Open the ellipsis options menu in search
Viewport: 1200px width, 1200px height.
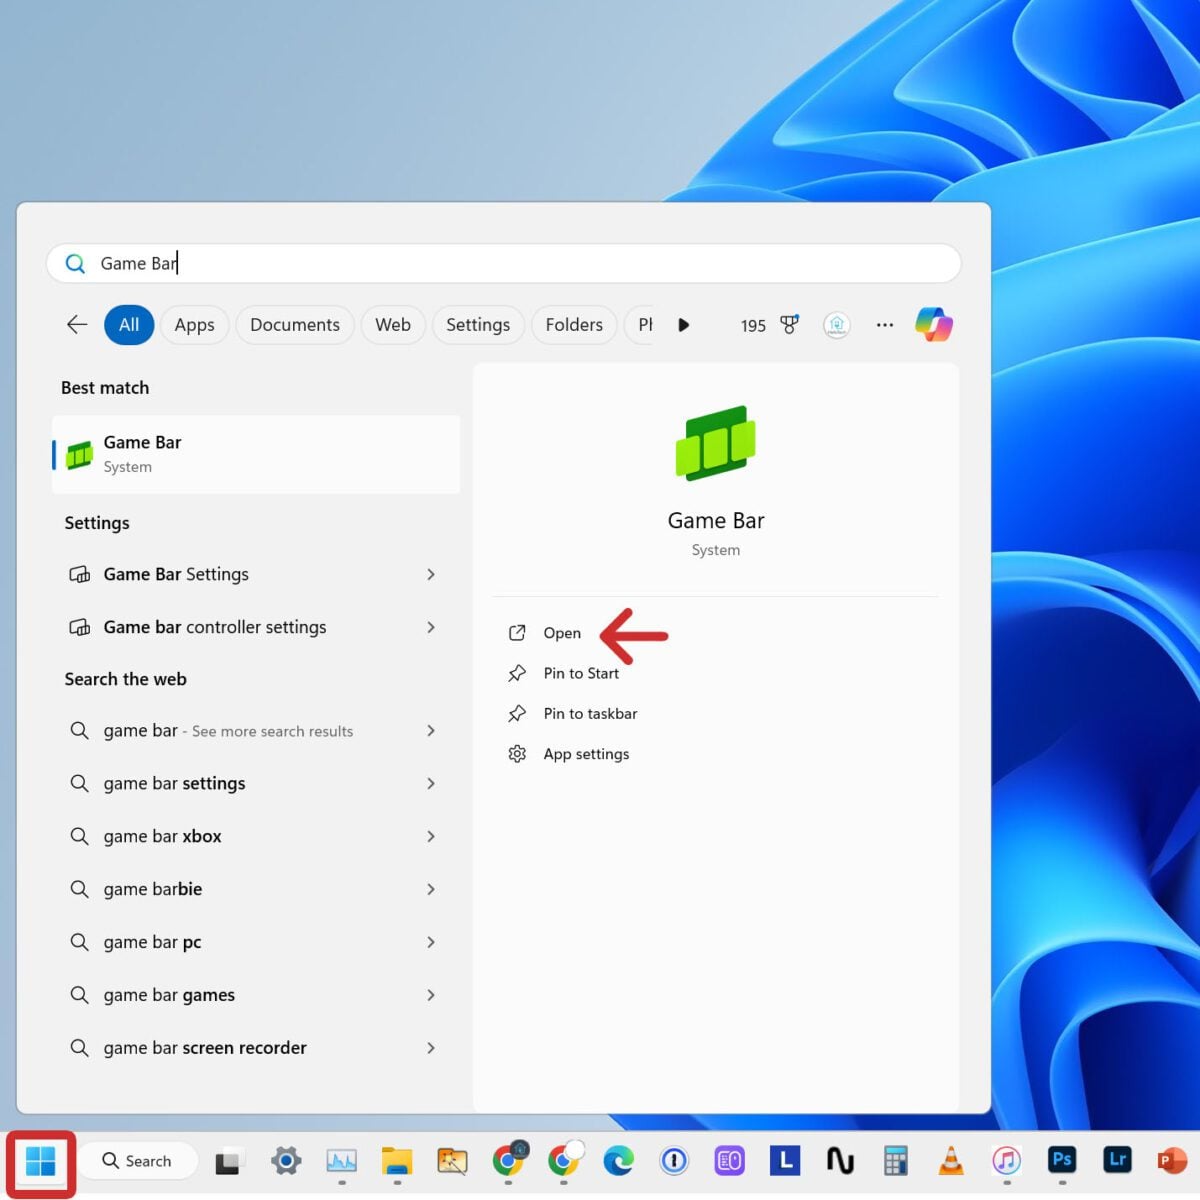884,324
